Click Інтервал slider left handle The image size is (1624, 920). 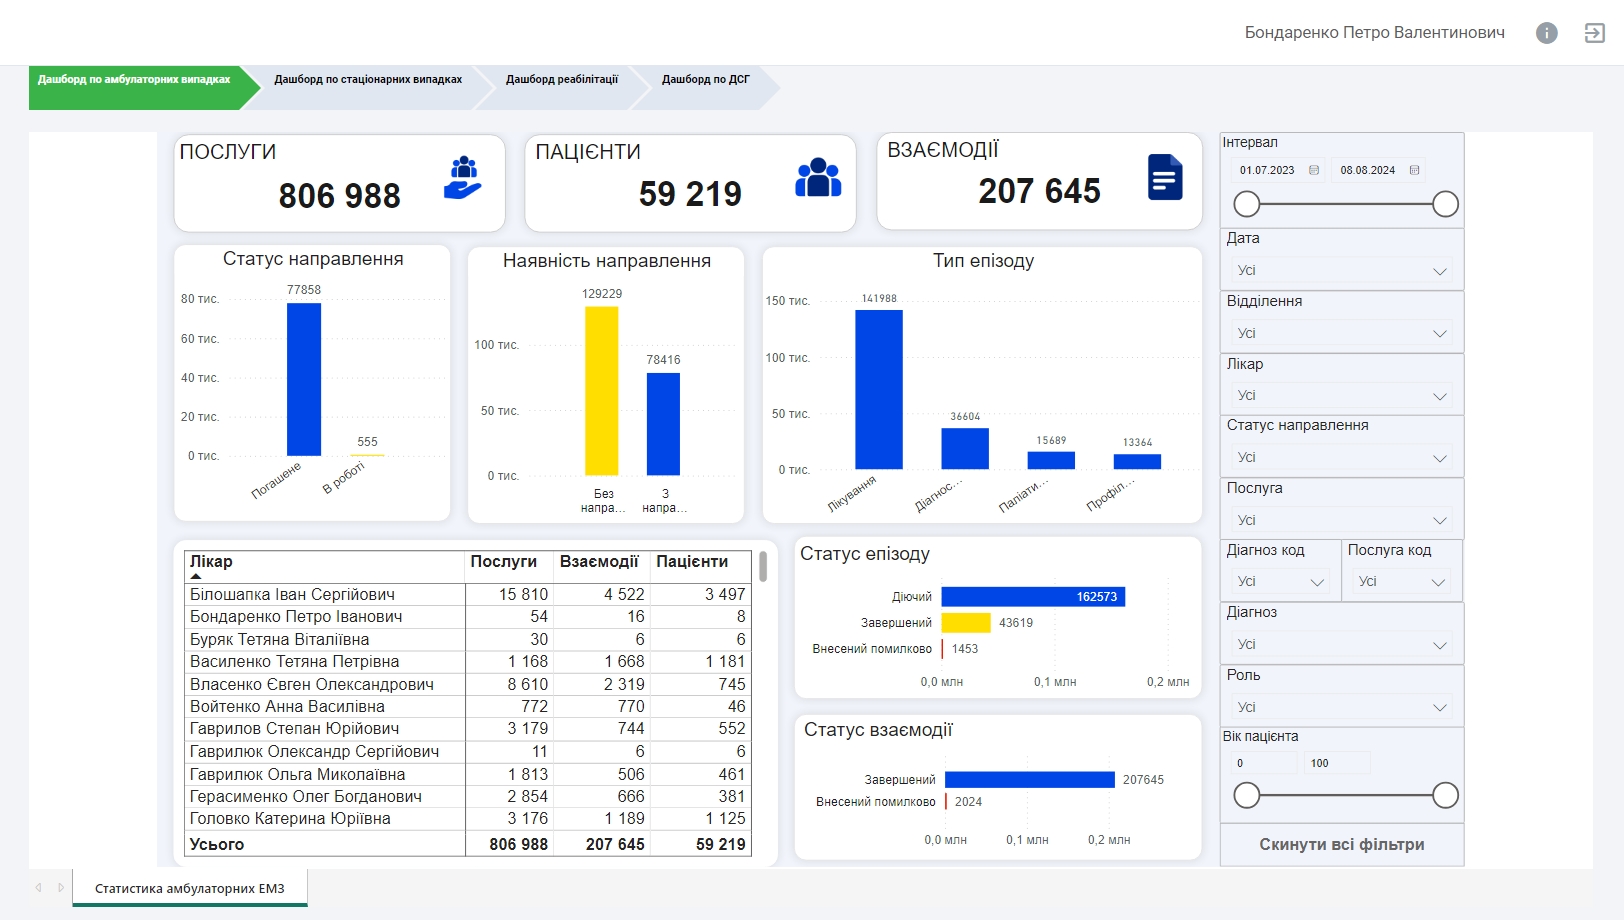[1247, 204]
